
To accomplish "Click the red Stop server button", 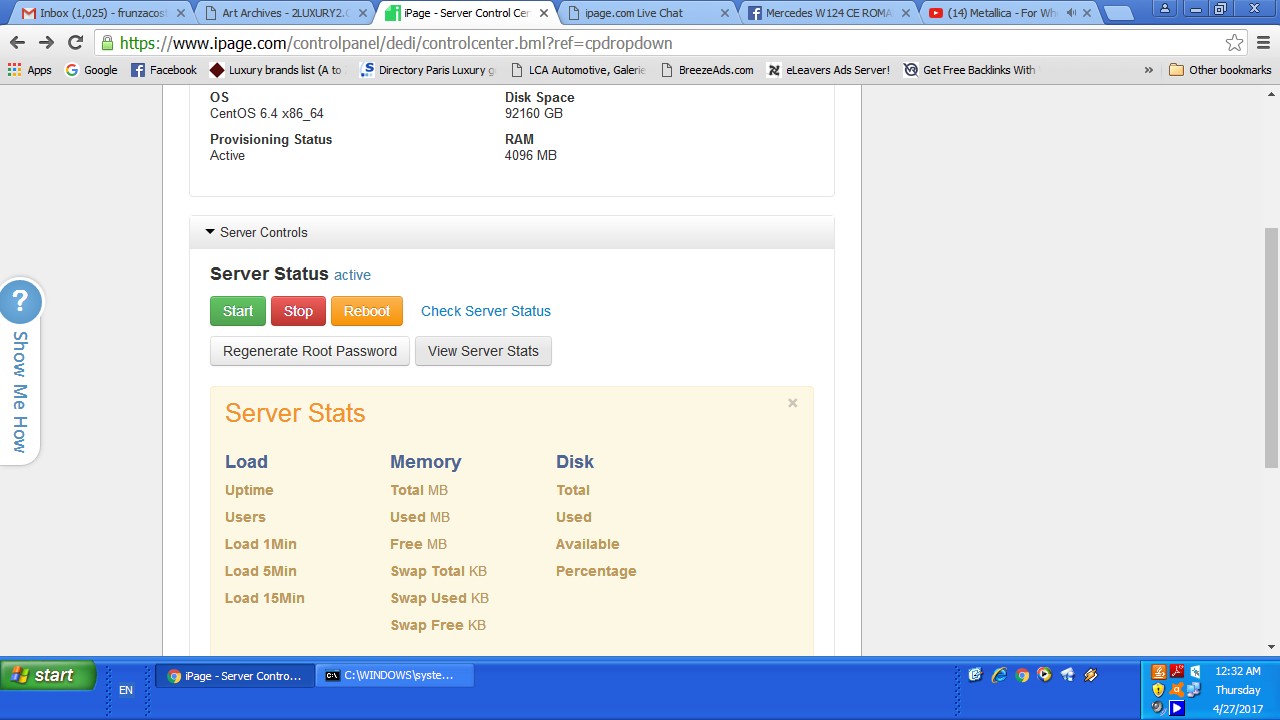I will coord(298,311).
